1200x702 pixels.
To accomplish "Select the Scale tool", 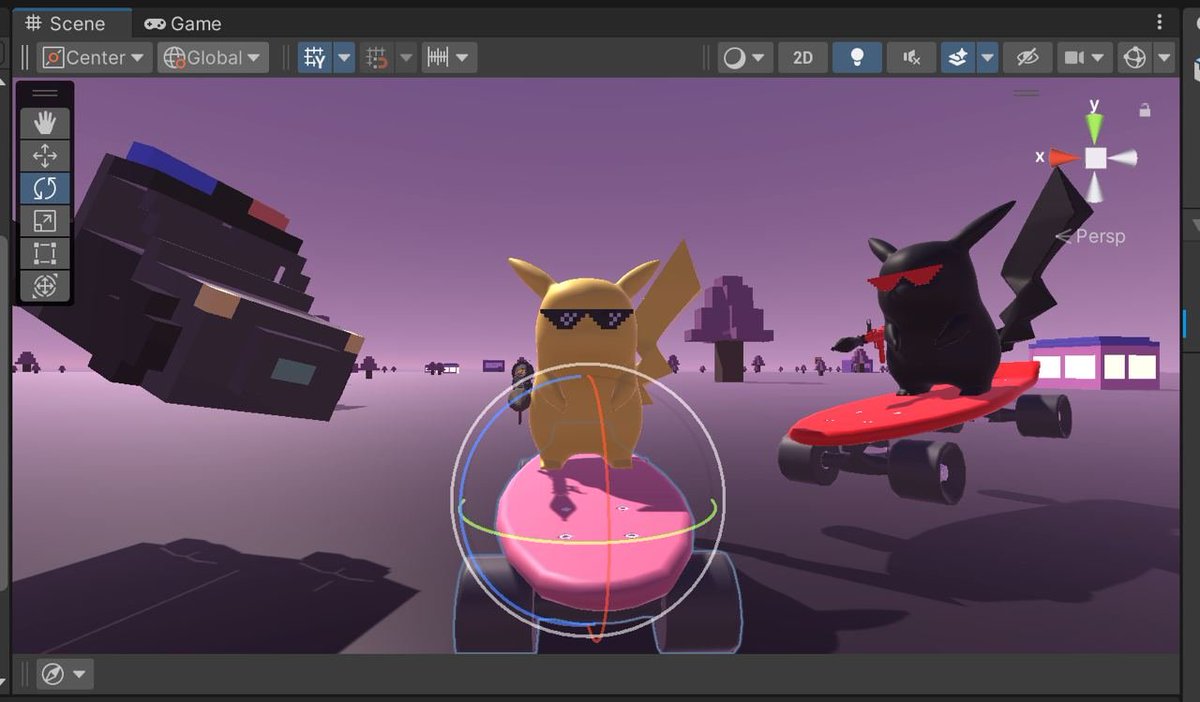I will coord(45,221).
